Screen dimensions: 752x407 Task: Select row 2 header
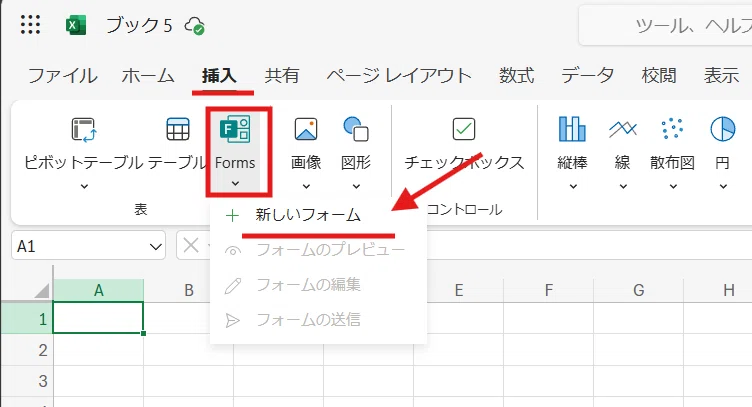click(27, 350)
